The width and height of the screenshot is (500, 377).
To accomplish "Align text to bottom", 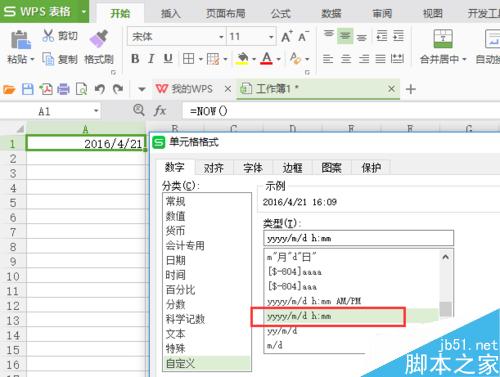I will pos(362,37).
